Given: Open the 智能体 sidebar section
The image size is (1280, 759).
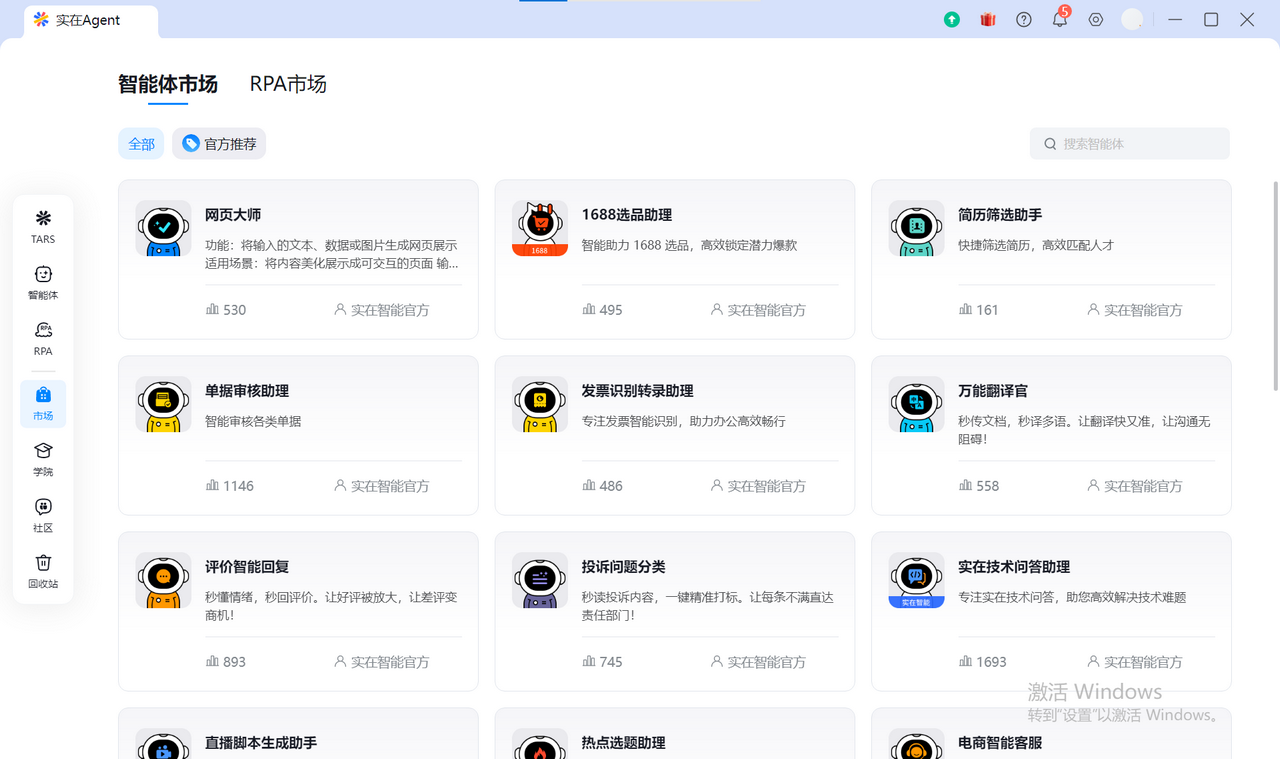Looking at the screenshot, I should pos(43,283).
